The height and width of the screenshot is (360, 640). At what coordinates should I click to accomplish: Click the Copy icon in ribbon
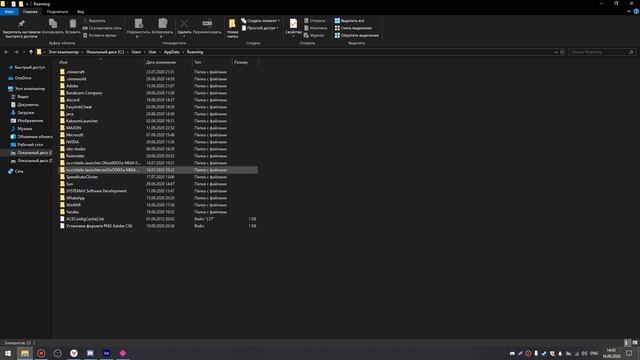click(53, 24)
